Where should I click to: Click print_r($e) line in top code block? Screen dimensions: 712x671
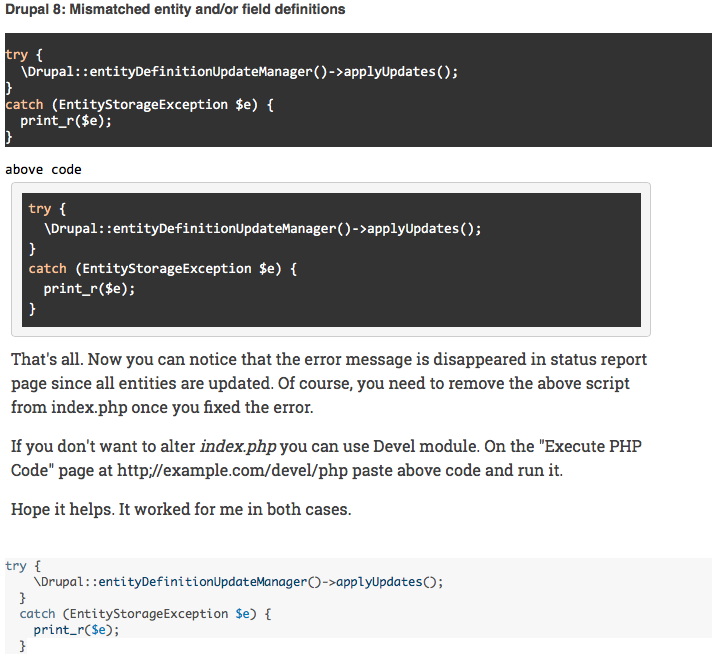click(66, 121)
